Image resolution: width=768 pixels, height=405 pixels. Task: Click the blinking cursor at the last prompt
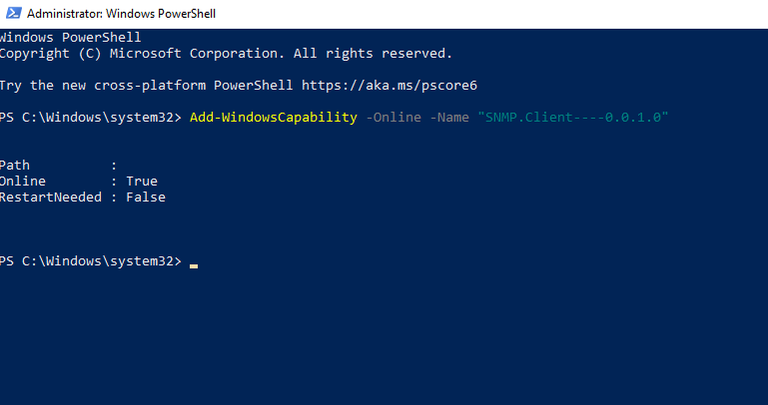[194, 264]
